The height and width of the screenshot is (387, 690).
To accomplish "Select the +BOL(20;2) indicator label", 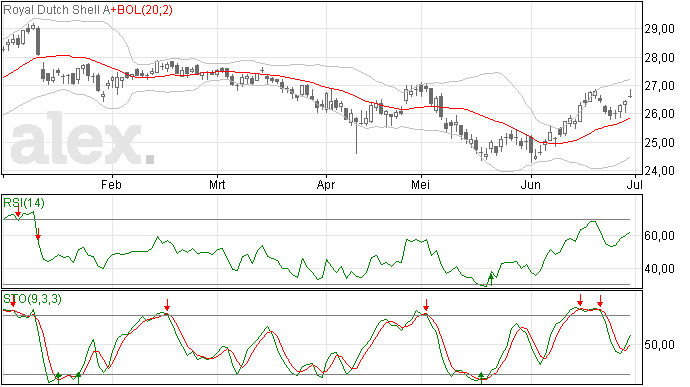I will [141, 10].
